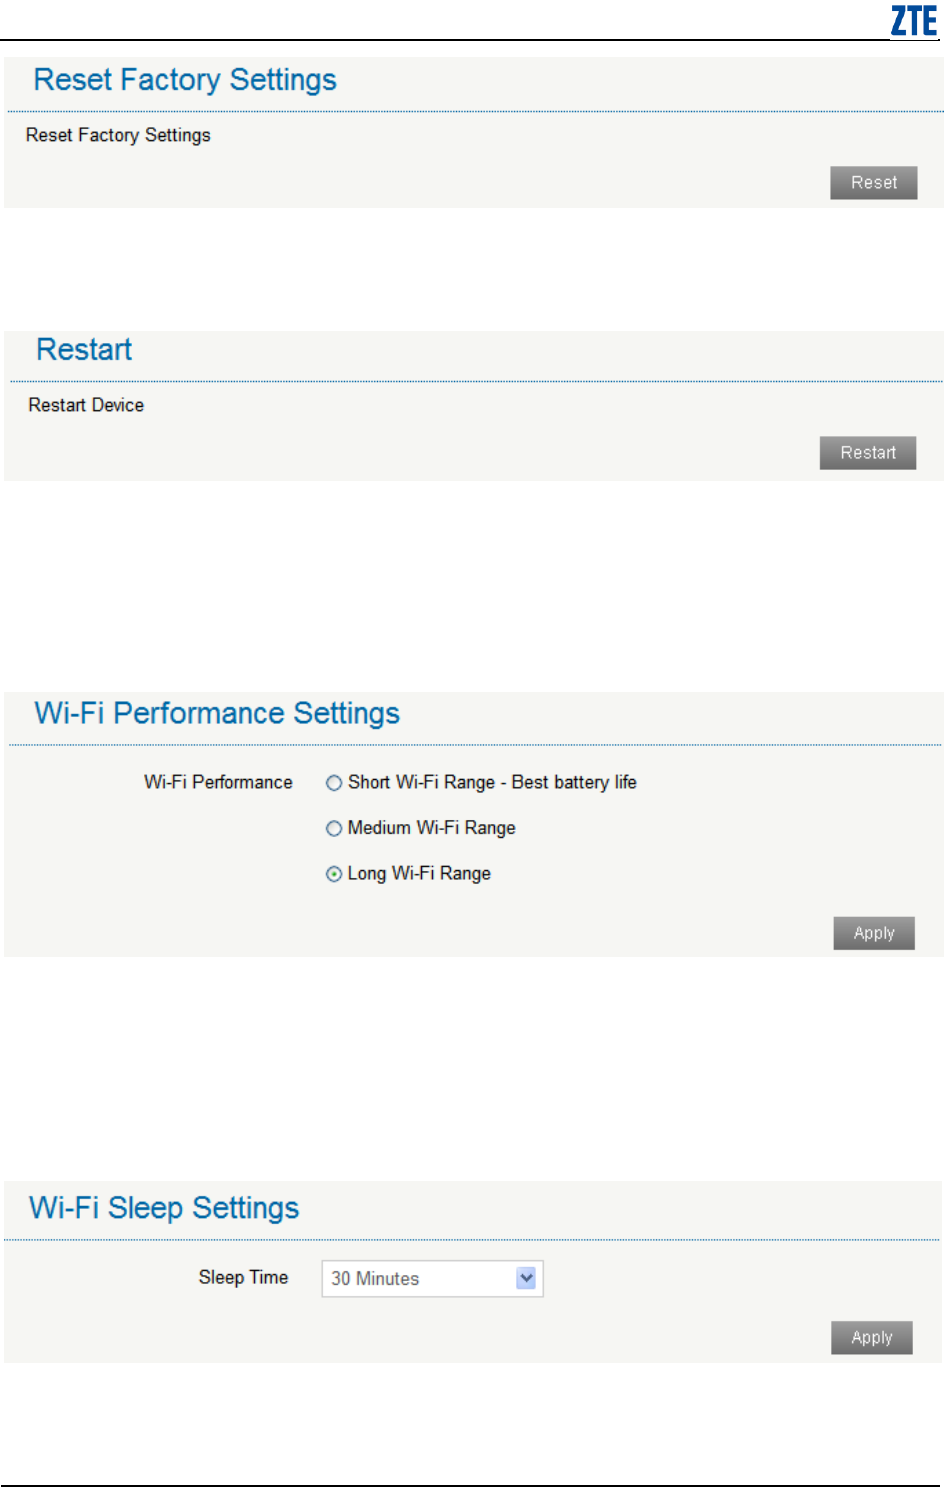The image size is (944, 1487).
Task: Click the Sleep Time label
Action: [243, 1278]
